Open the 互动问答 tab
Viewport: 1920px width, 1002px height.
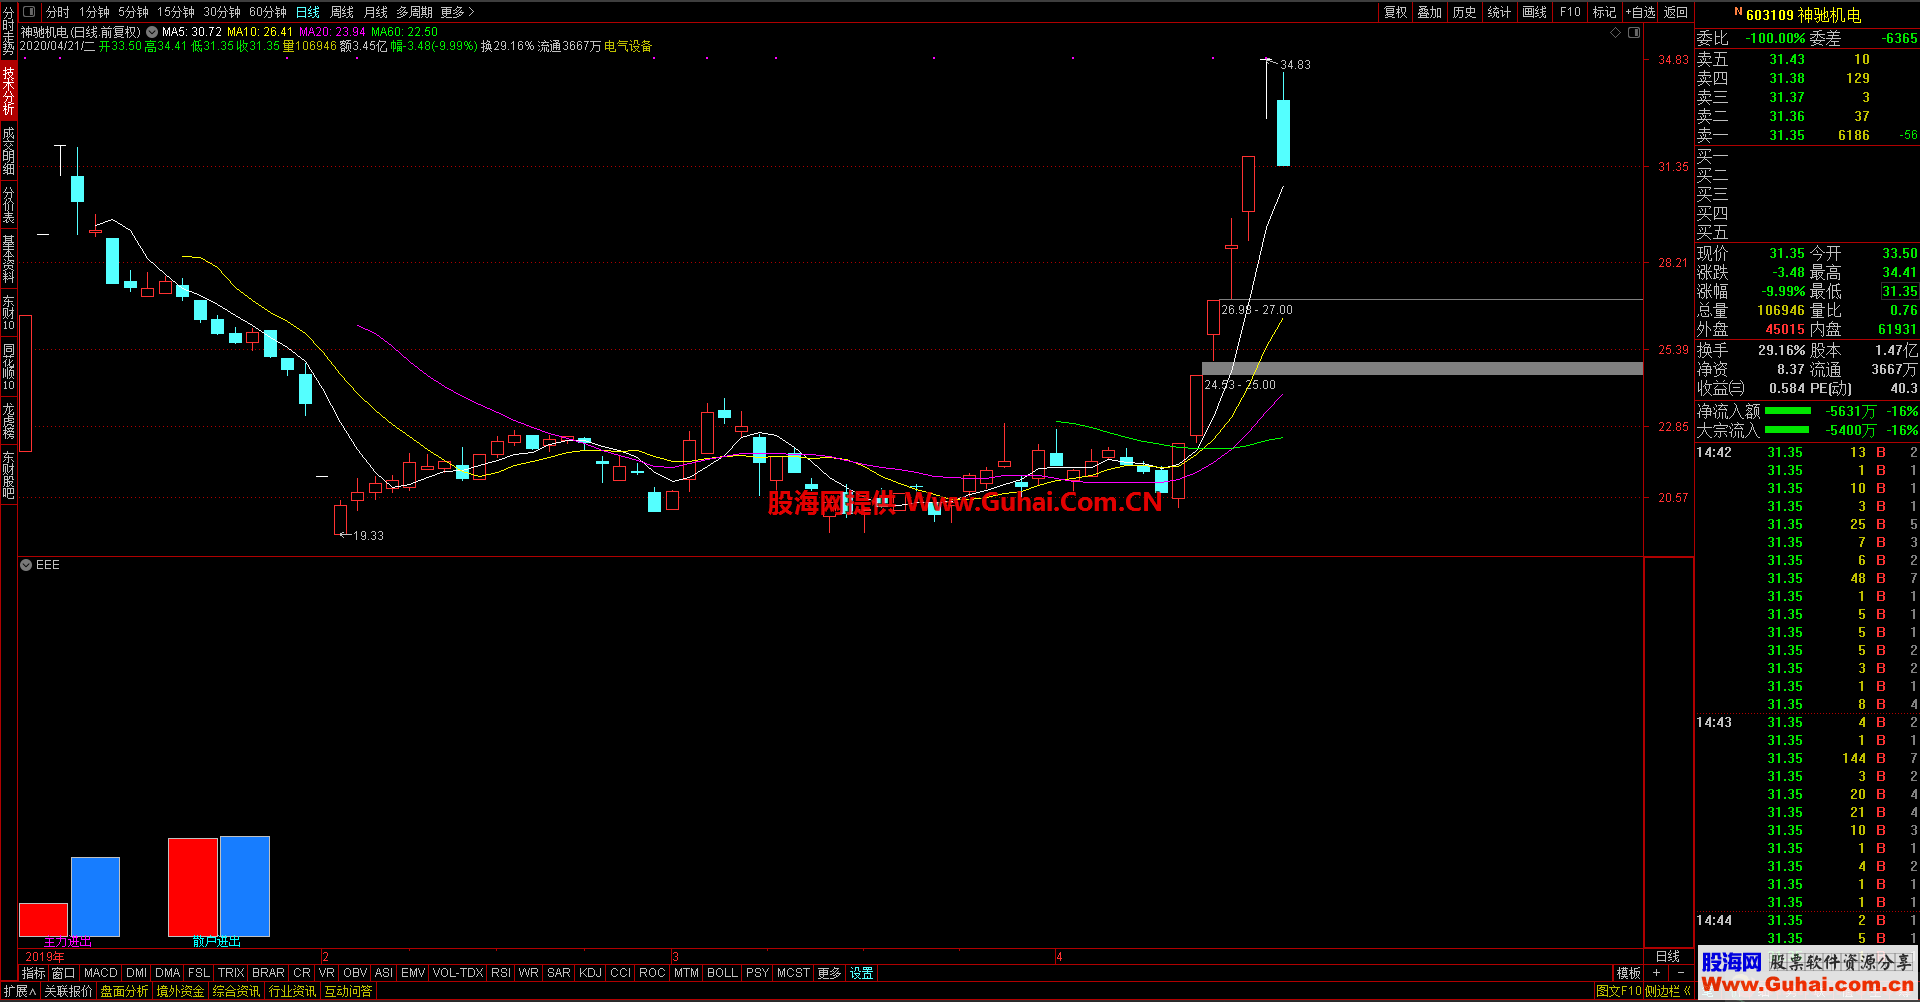click(349, 991)
